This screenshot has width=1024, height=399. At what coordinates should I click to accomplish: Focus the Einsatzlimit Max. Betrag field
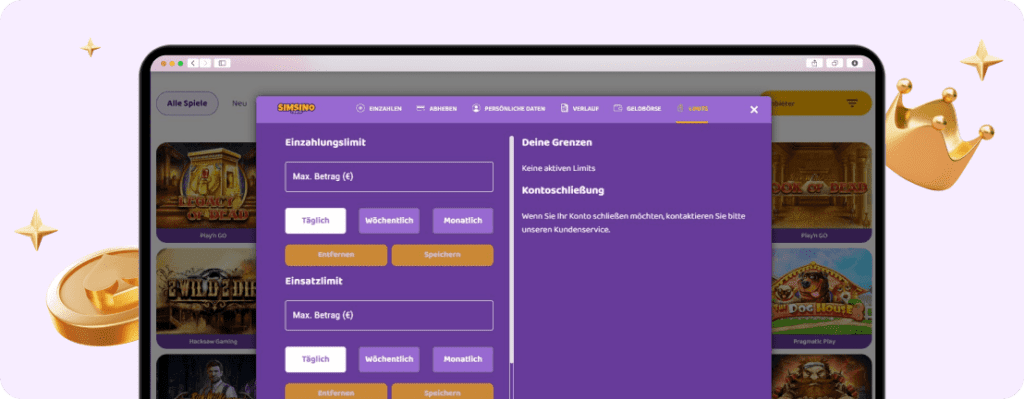(x=389, y=315)
